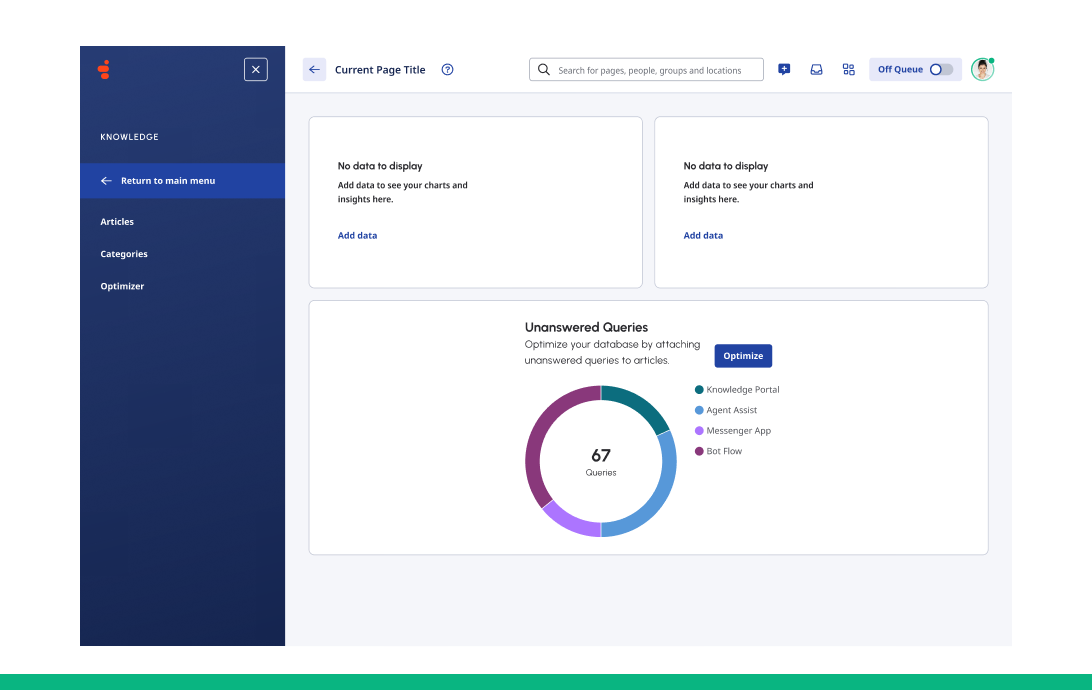Open the user avatar profile menu
The height and width of the screenshot is (690, 1092).
pos(982,70)
